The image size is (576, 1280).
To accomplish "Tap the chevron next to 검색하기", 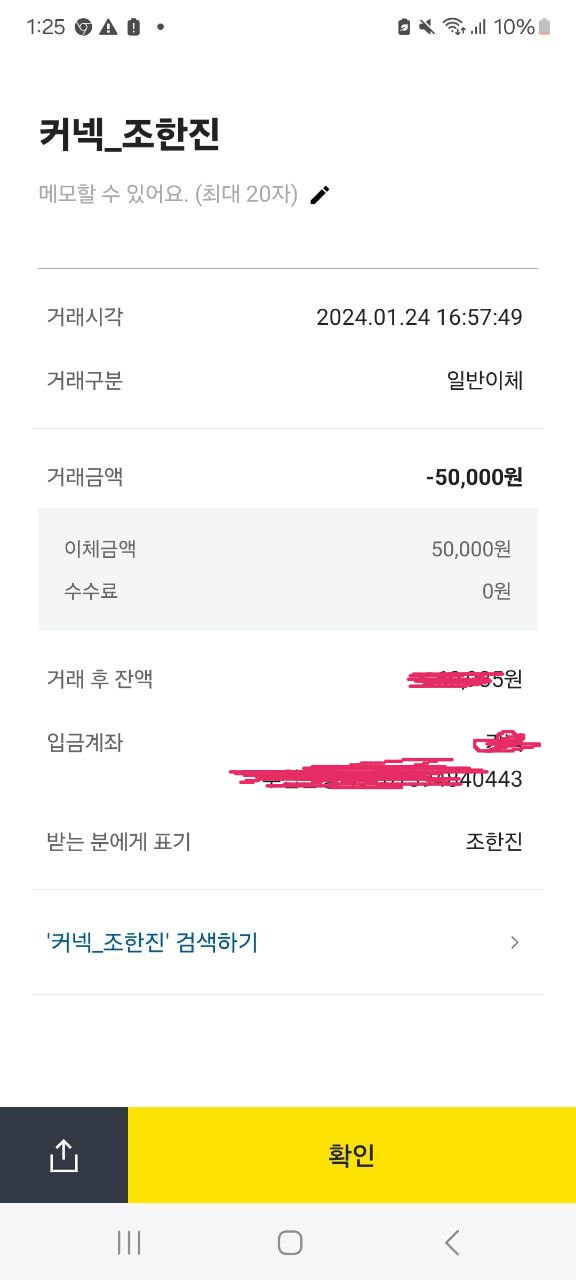I will coord(515,942).
